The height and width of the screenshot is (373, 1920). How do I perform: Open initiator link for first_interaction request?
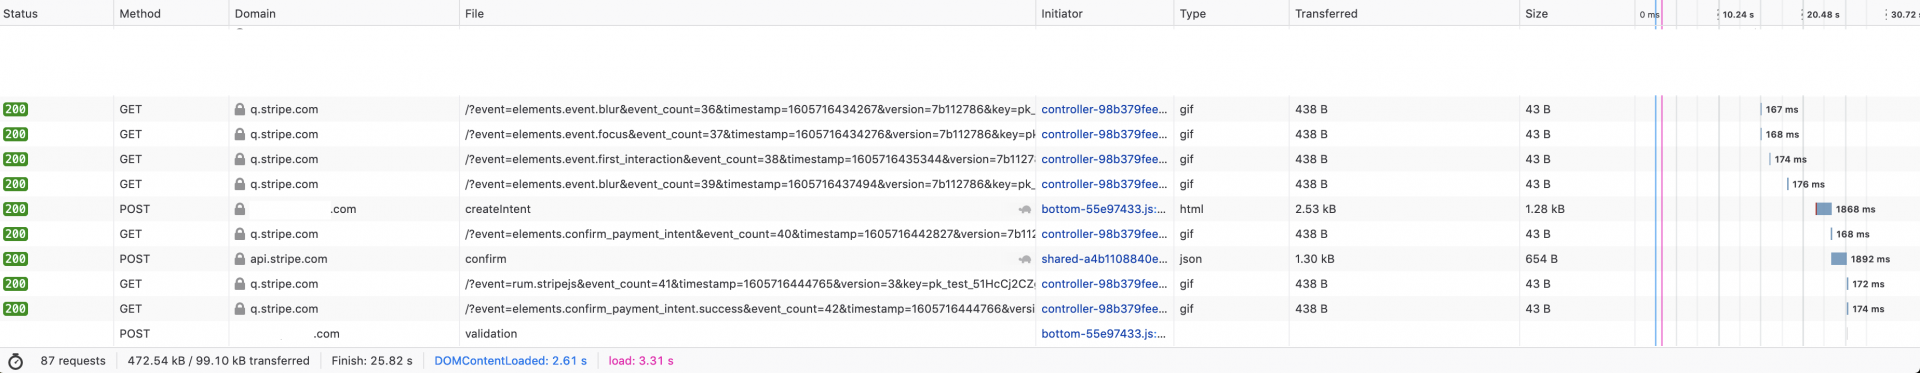(x=1104, y=159)
